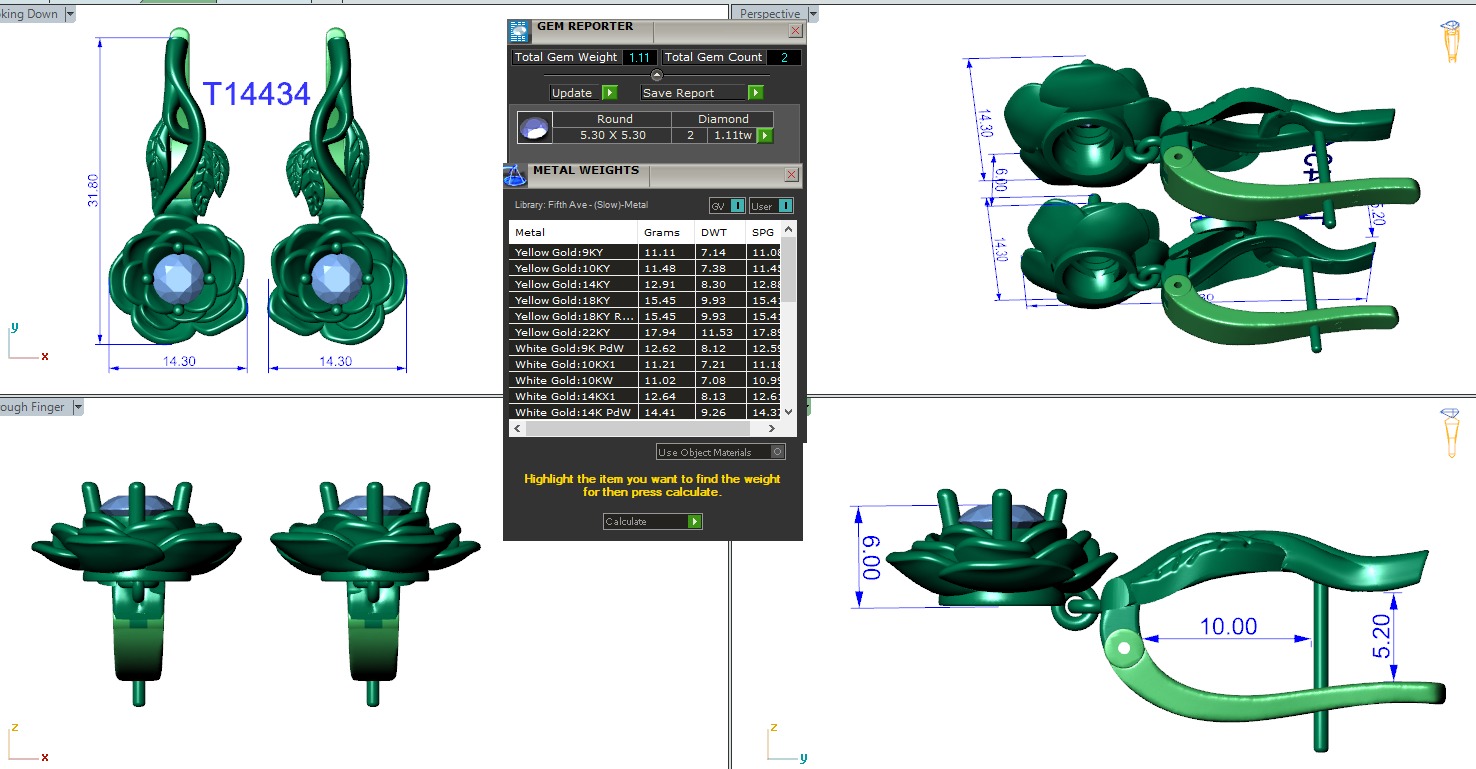Open the Looking Down viewport dropdown arrow
This screenshot has width=1476, height=769.
[69, 14]
